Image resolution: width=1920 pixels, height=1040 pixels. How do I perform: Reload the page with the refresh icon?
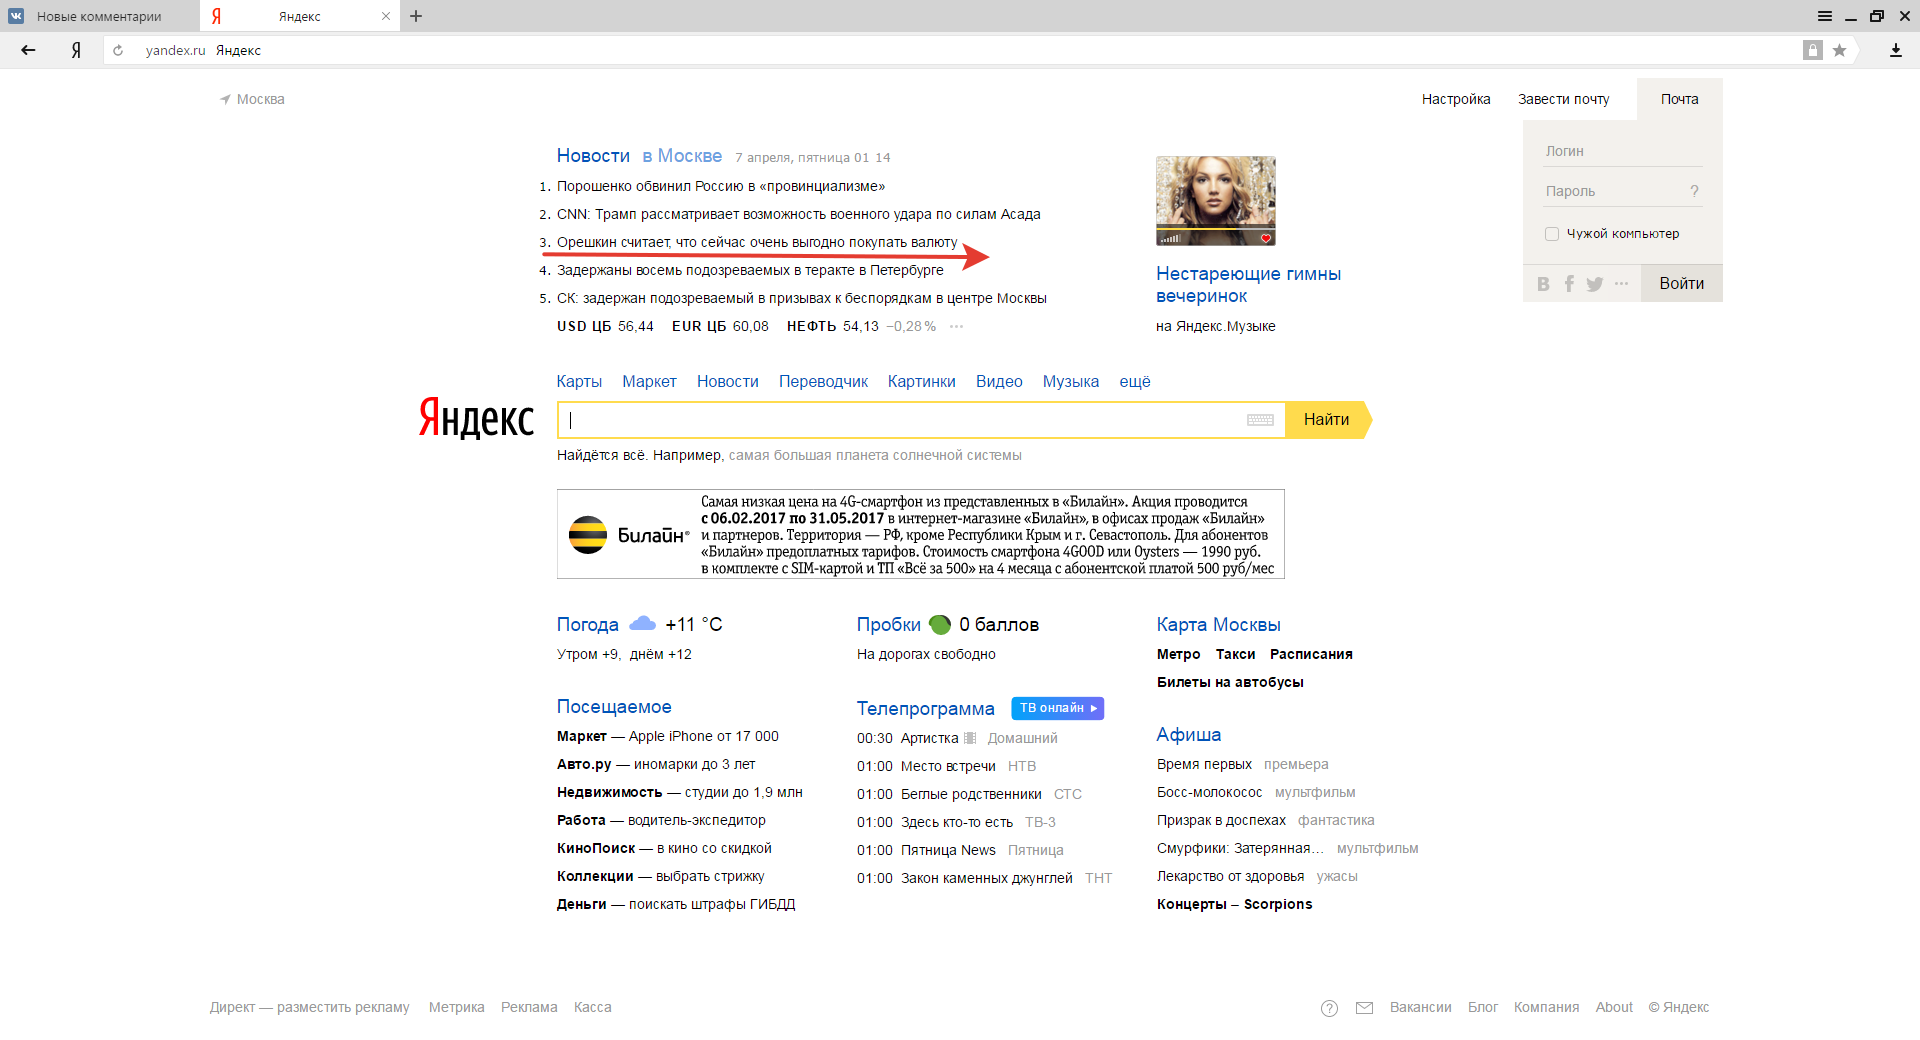(x=118, y=50)
